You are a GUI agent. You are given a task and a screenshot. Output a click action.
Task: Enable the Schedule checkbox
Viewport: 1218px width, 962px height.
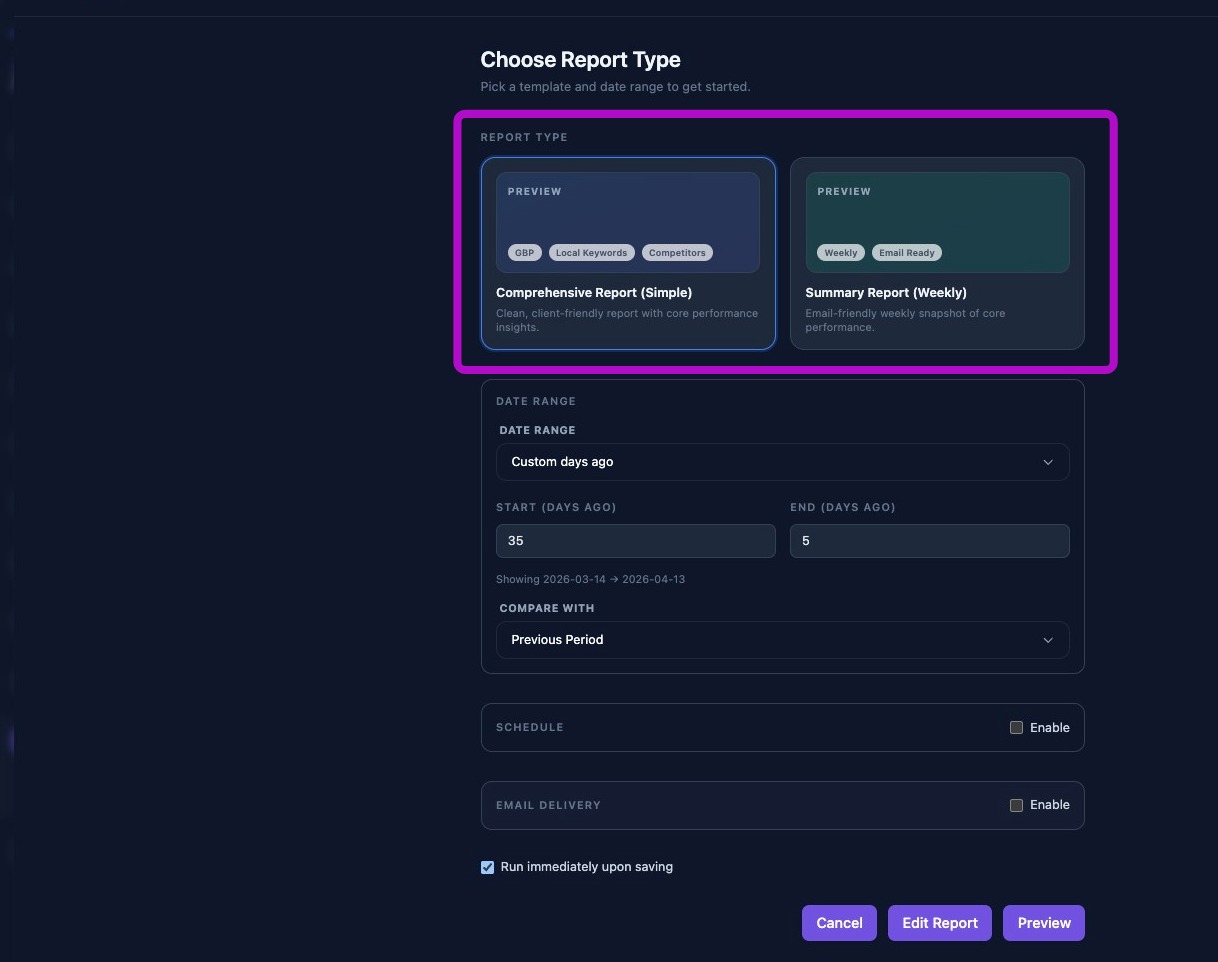pyautogui.click(x=1016, y=728)
